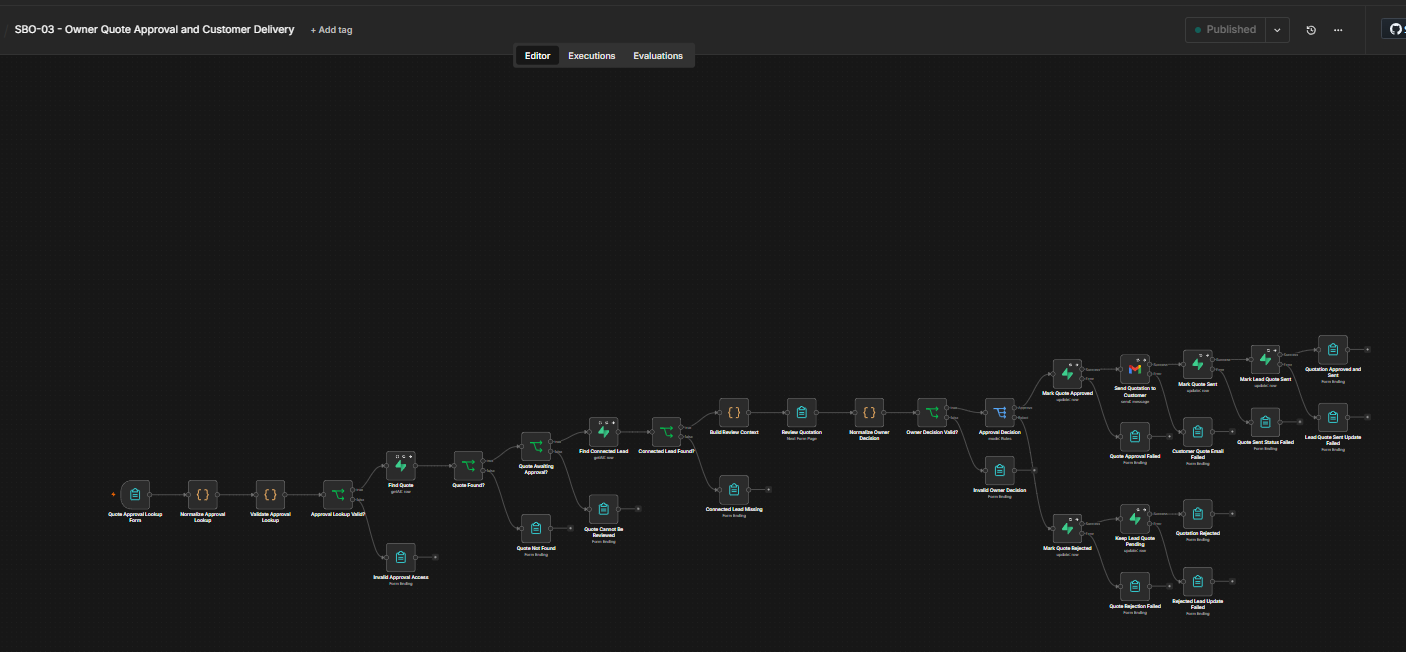
Task: Expand the Published dropdown arrow
Action: pos(1277,30)
